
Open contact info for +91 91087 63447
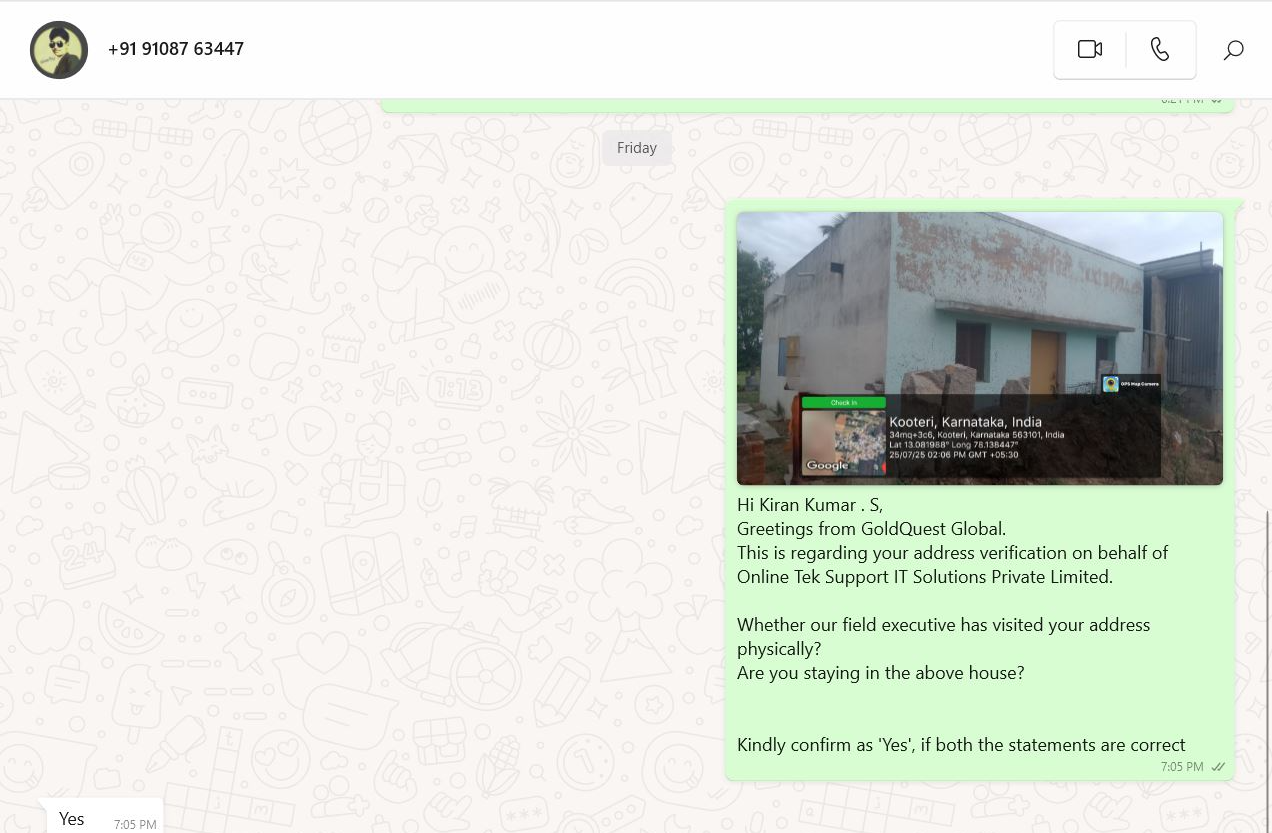point(176,49)
